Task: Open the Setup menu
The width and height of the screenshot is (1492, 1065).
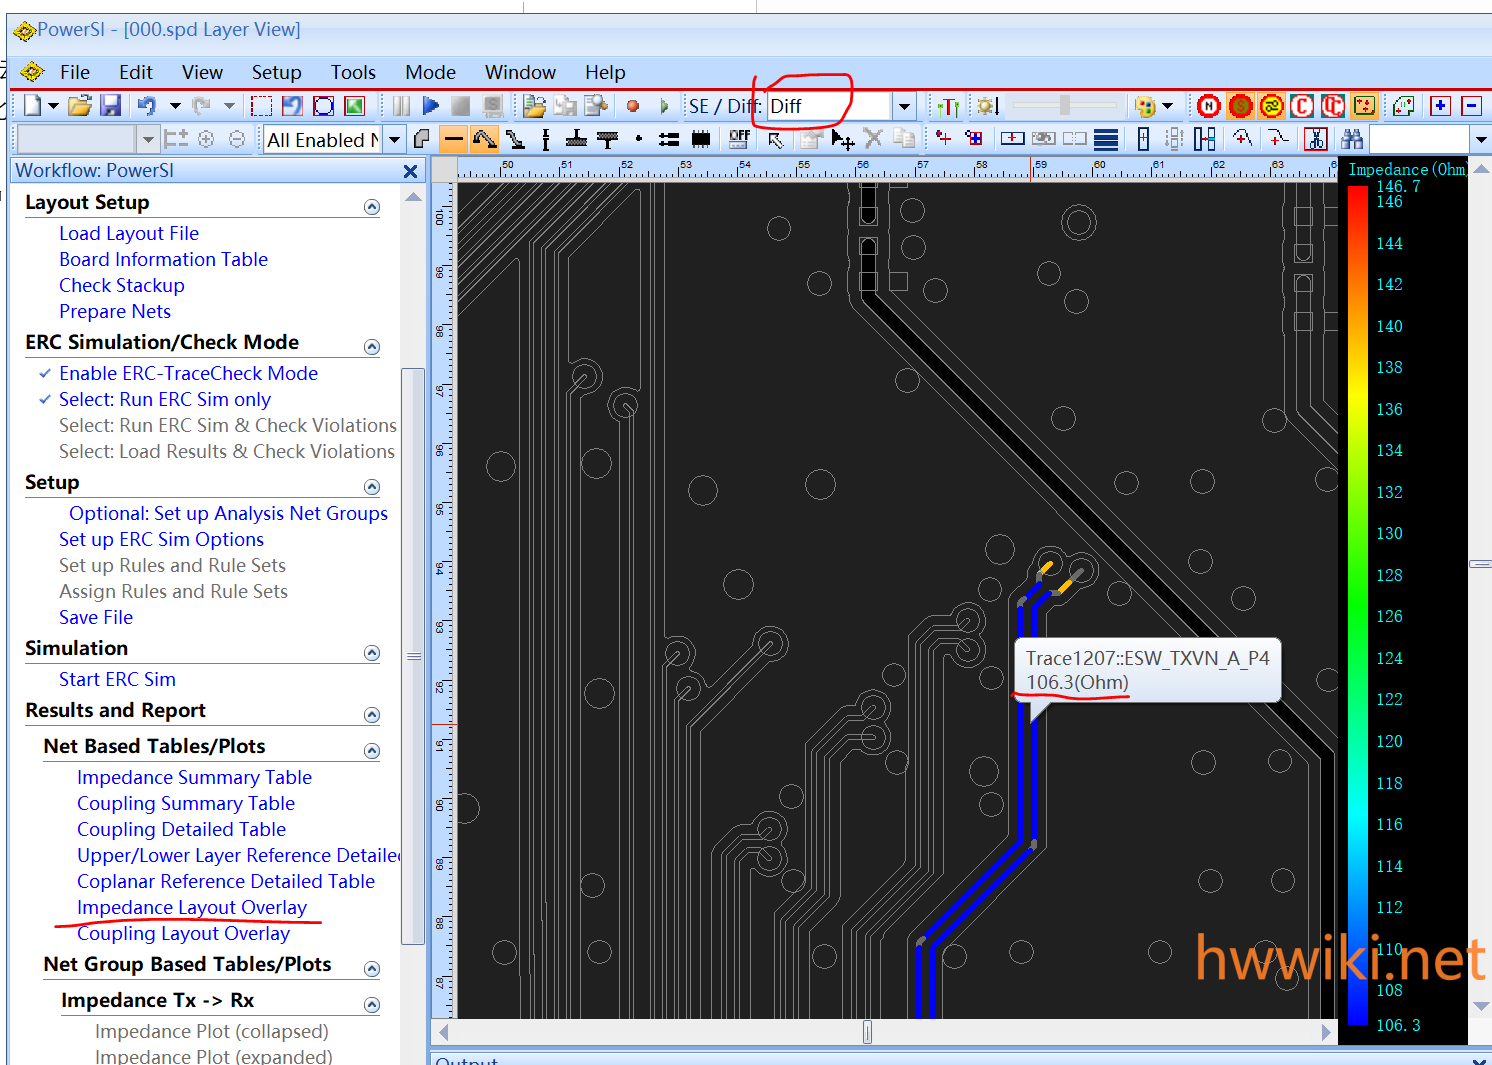Action: (276, 72)
